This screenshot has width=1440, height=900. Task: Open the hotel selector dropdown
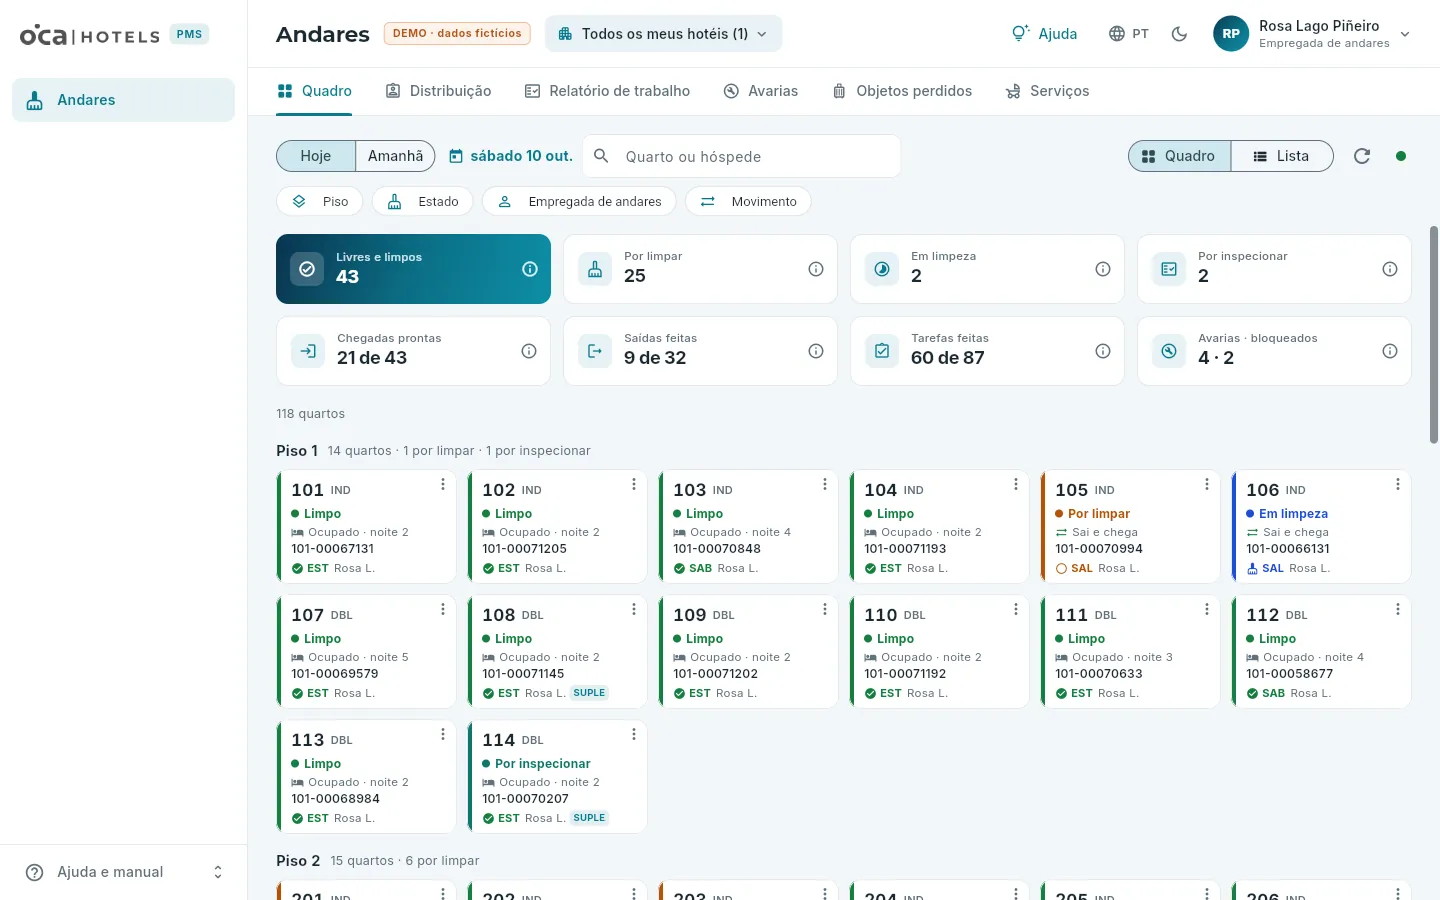663,34
